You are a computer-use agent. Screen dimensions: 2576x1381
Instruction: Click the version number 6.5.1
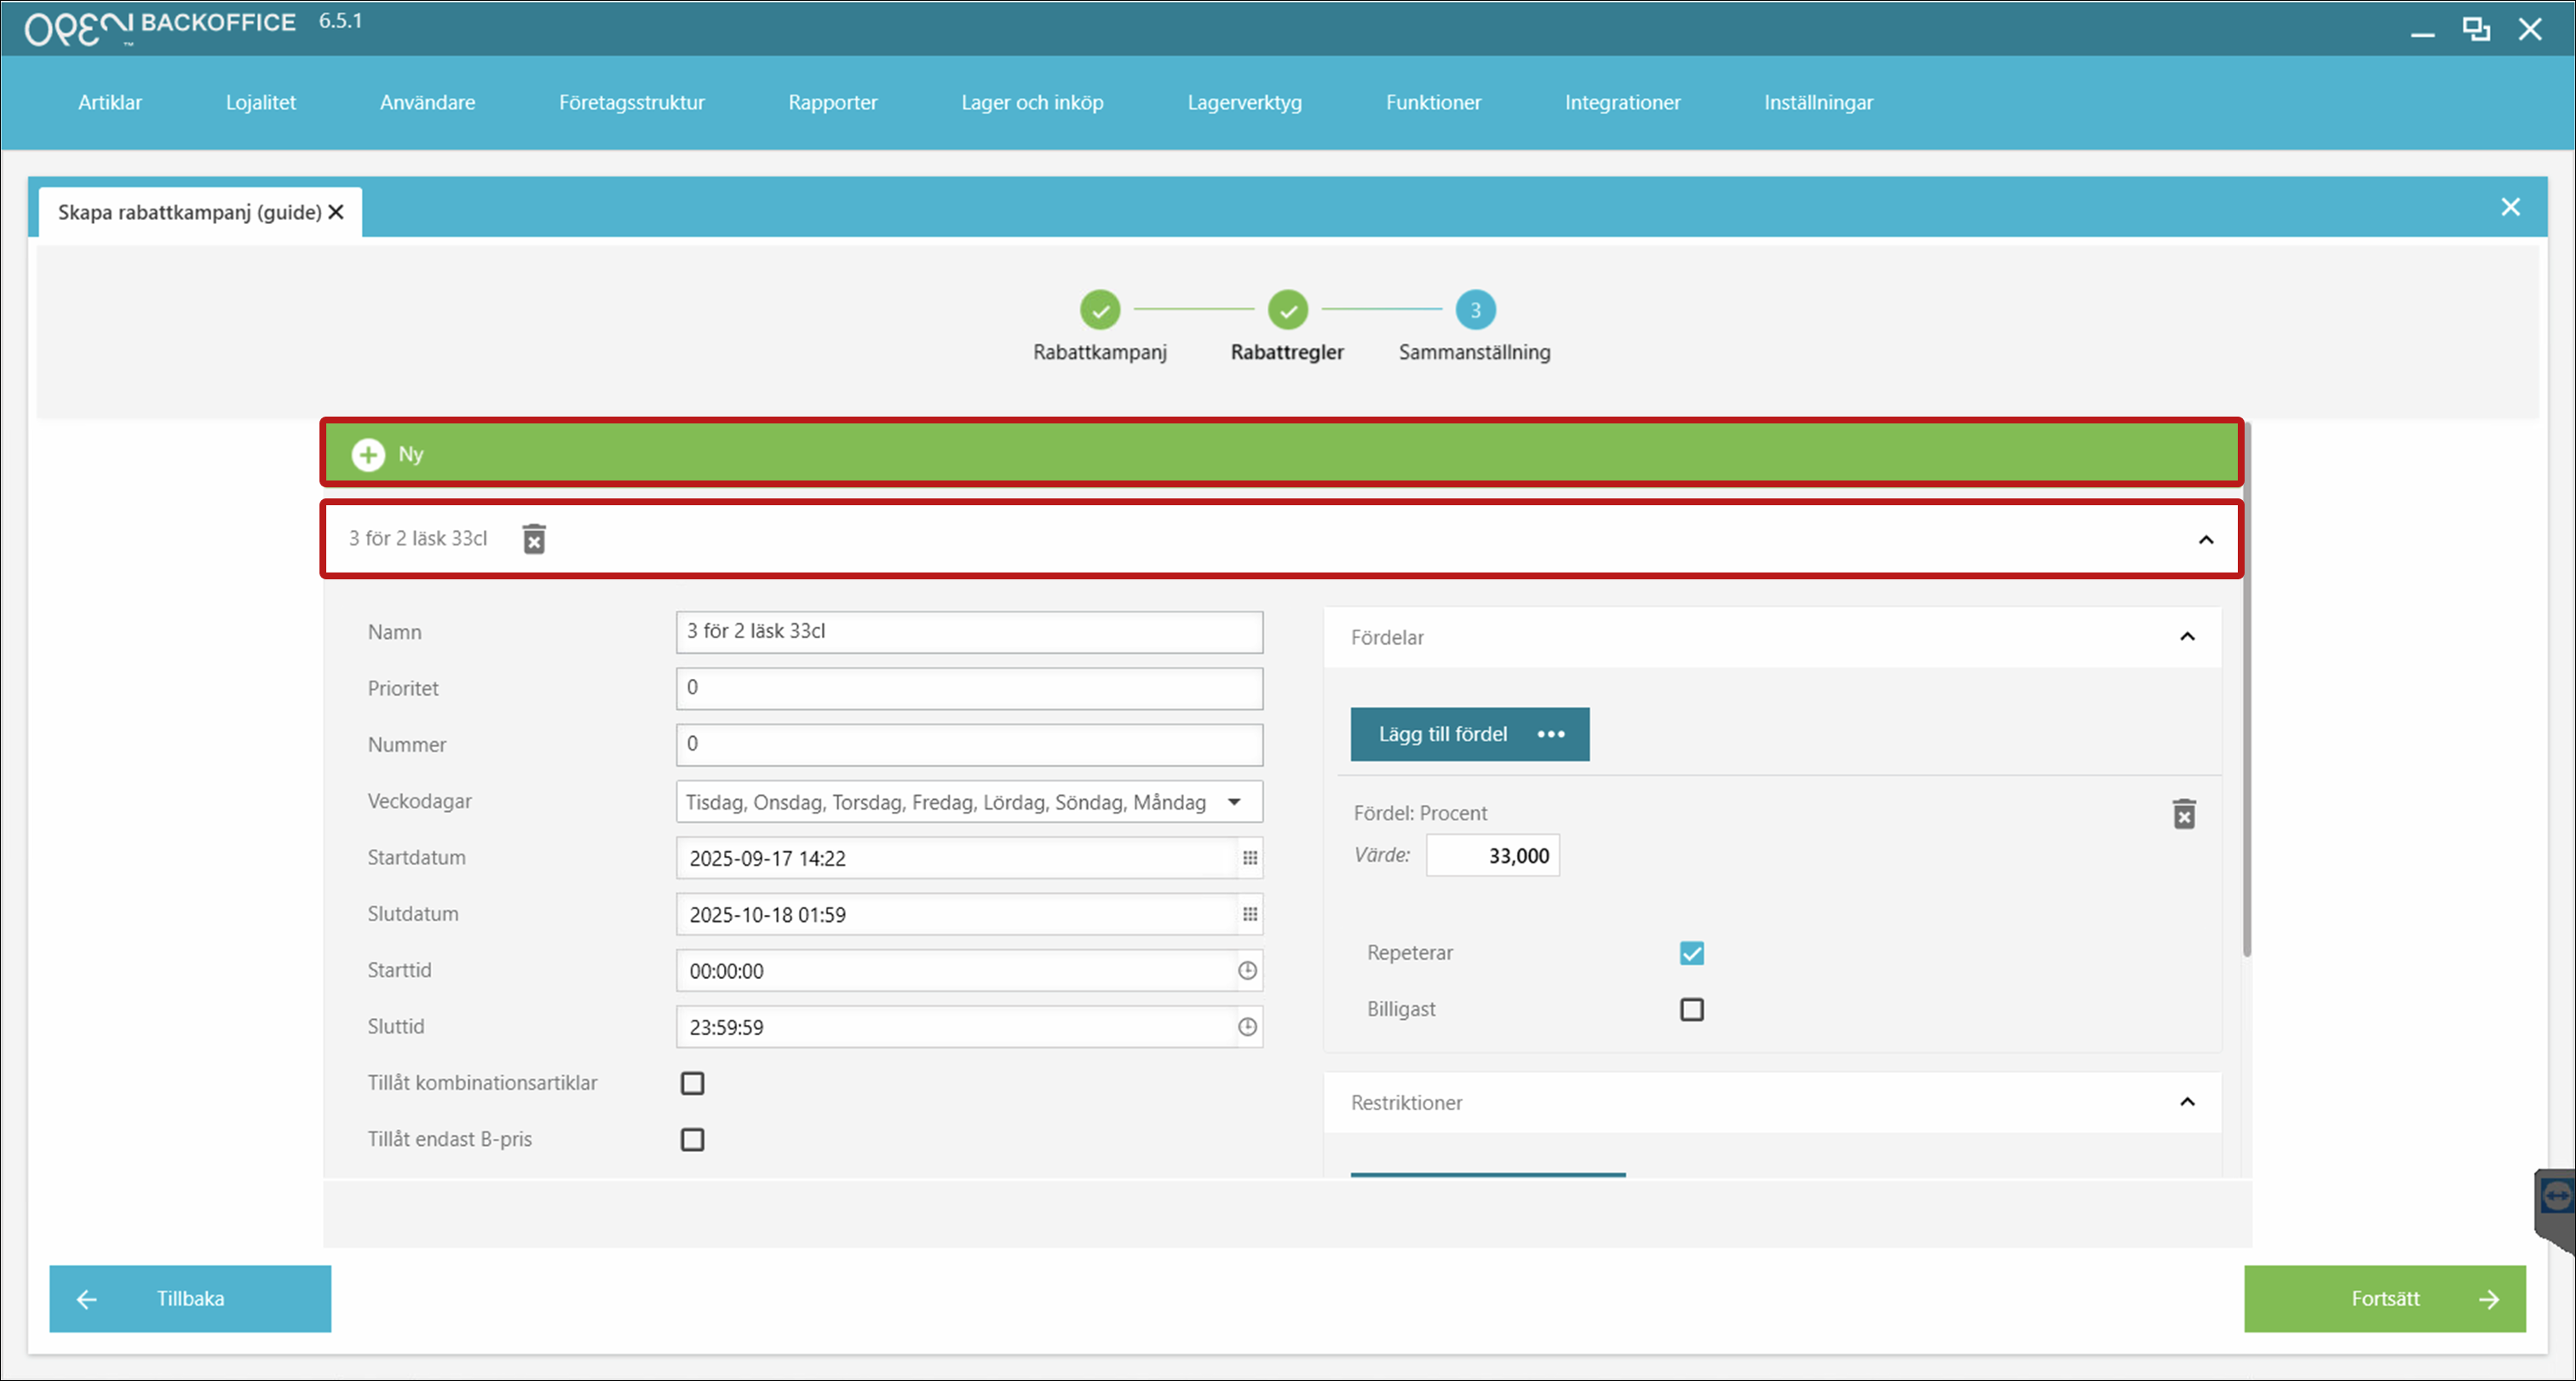pos(340,21)
